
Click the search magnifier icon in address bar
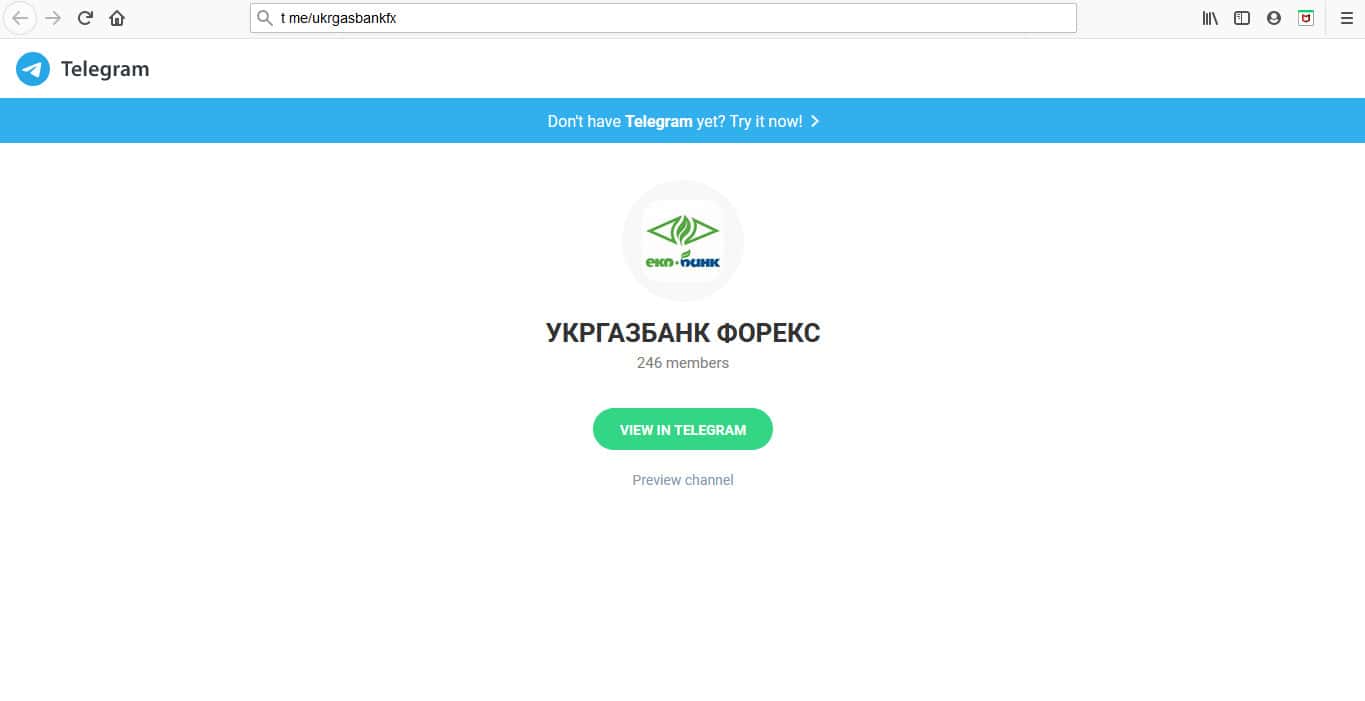264,18
